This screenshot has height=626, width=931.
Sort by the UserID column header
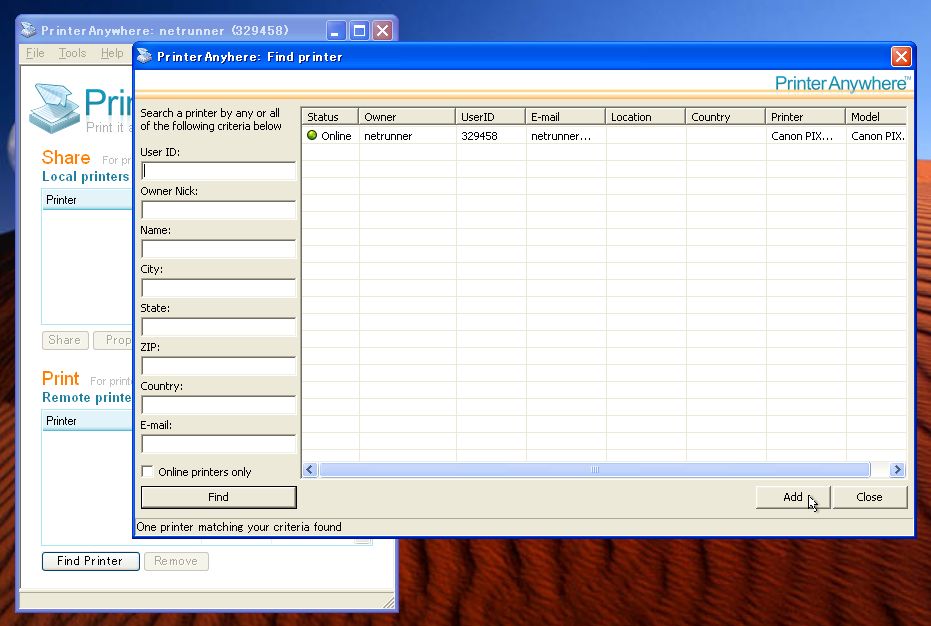(490, 116)
